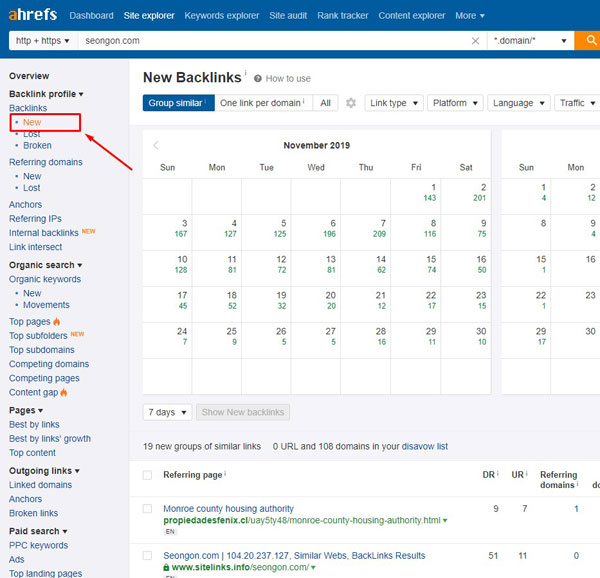The image size is (600, 578).
Task: Select One link per domain mode
Action: tap(263, 103)
